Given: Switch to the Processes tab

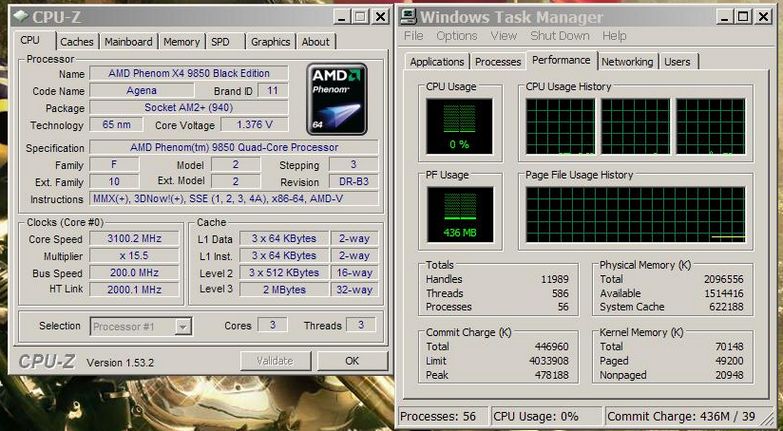Looking at the screenshot, I should pyautogui.click(x=498, y=62).
